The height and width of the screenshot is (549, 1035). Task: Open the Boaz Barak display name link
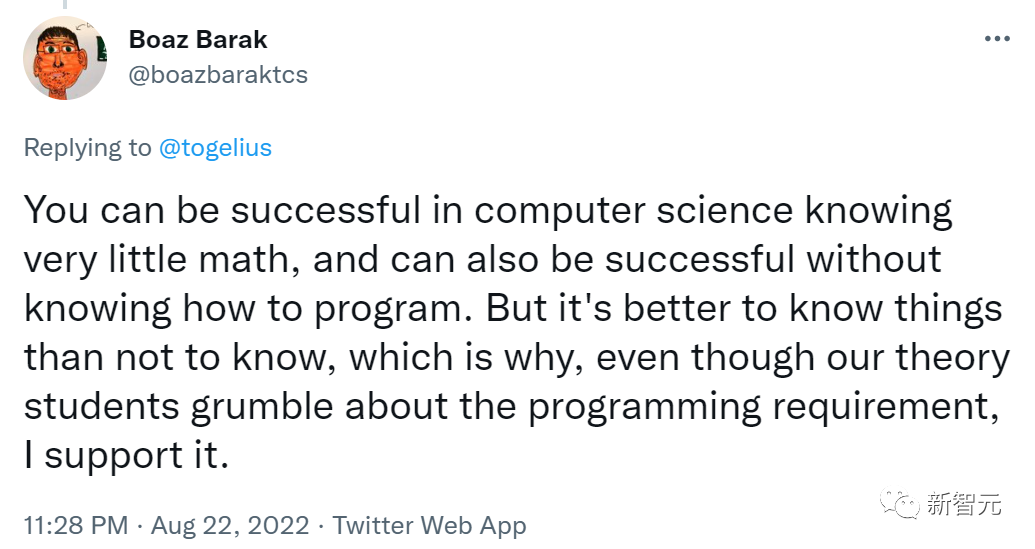point(198,40)
